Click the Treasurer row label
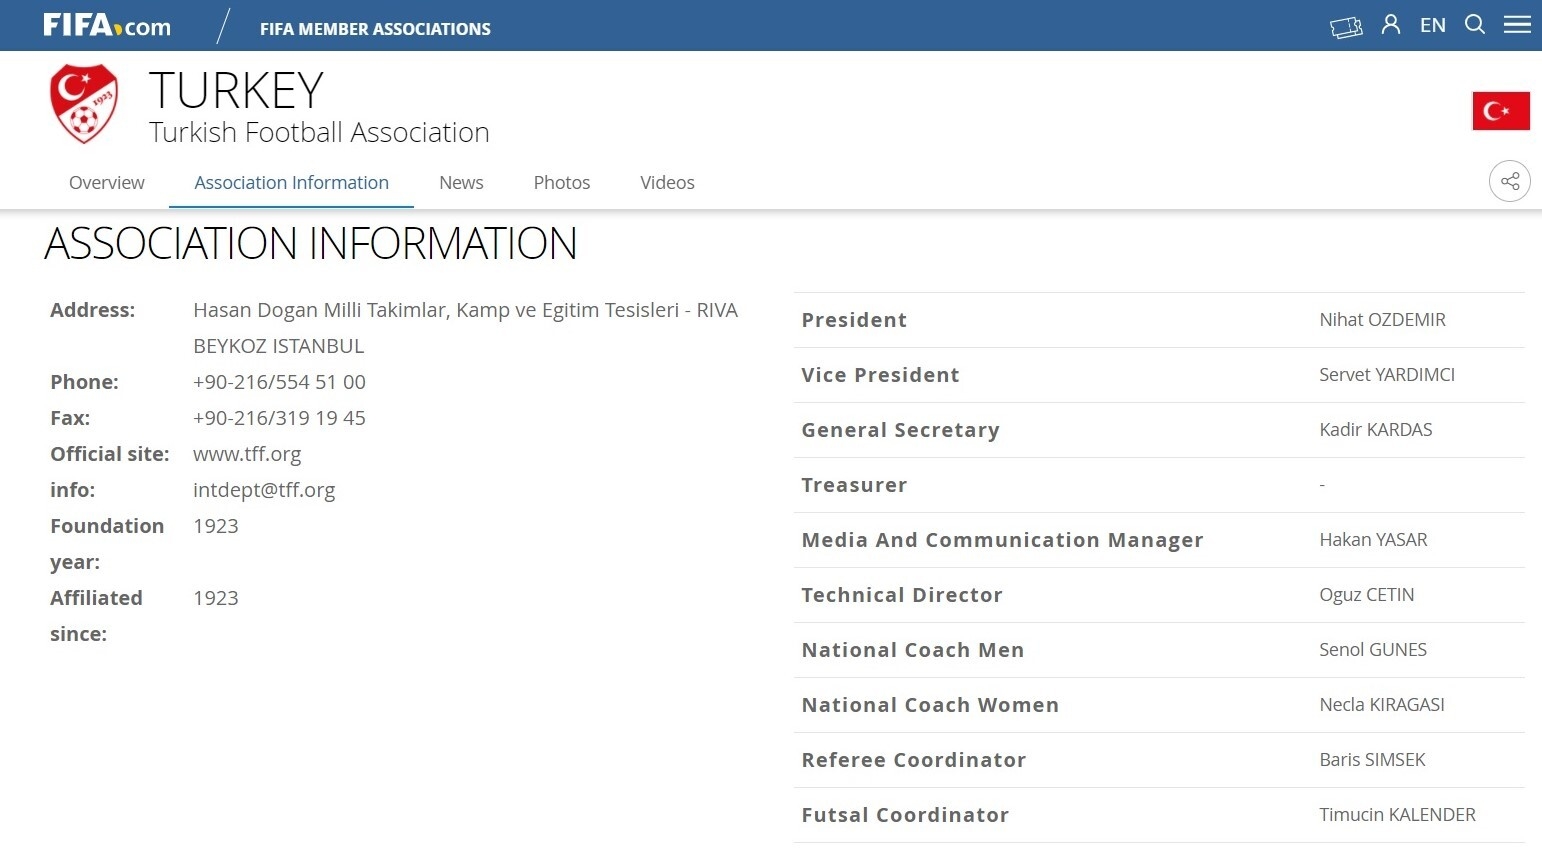The width and height of the screenshot is (1542, 849). tap(854, 485)
